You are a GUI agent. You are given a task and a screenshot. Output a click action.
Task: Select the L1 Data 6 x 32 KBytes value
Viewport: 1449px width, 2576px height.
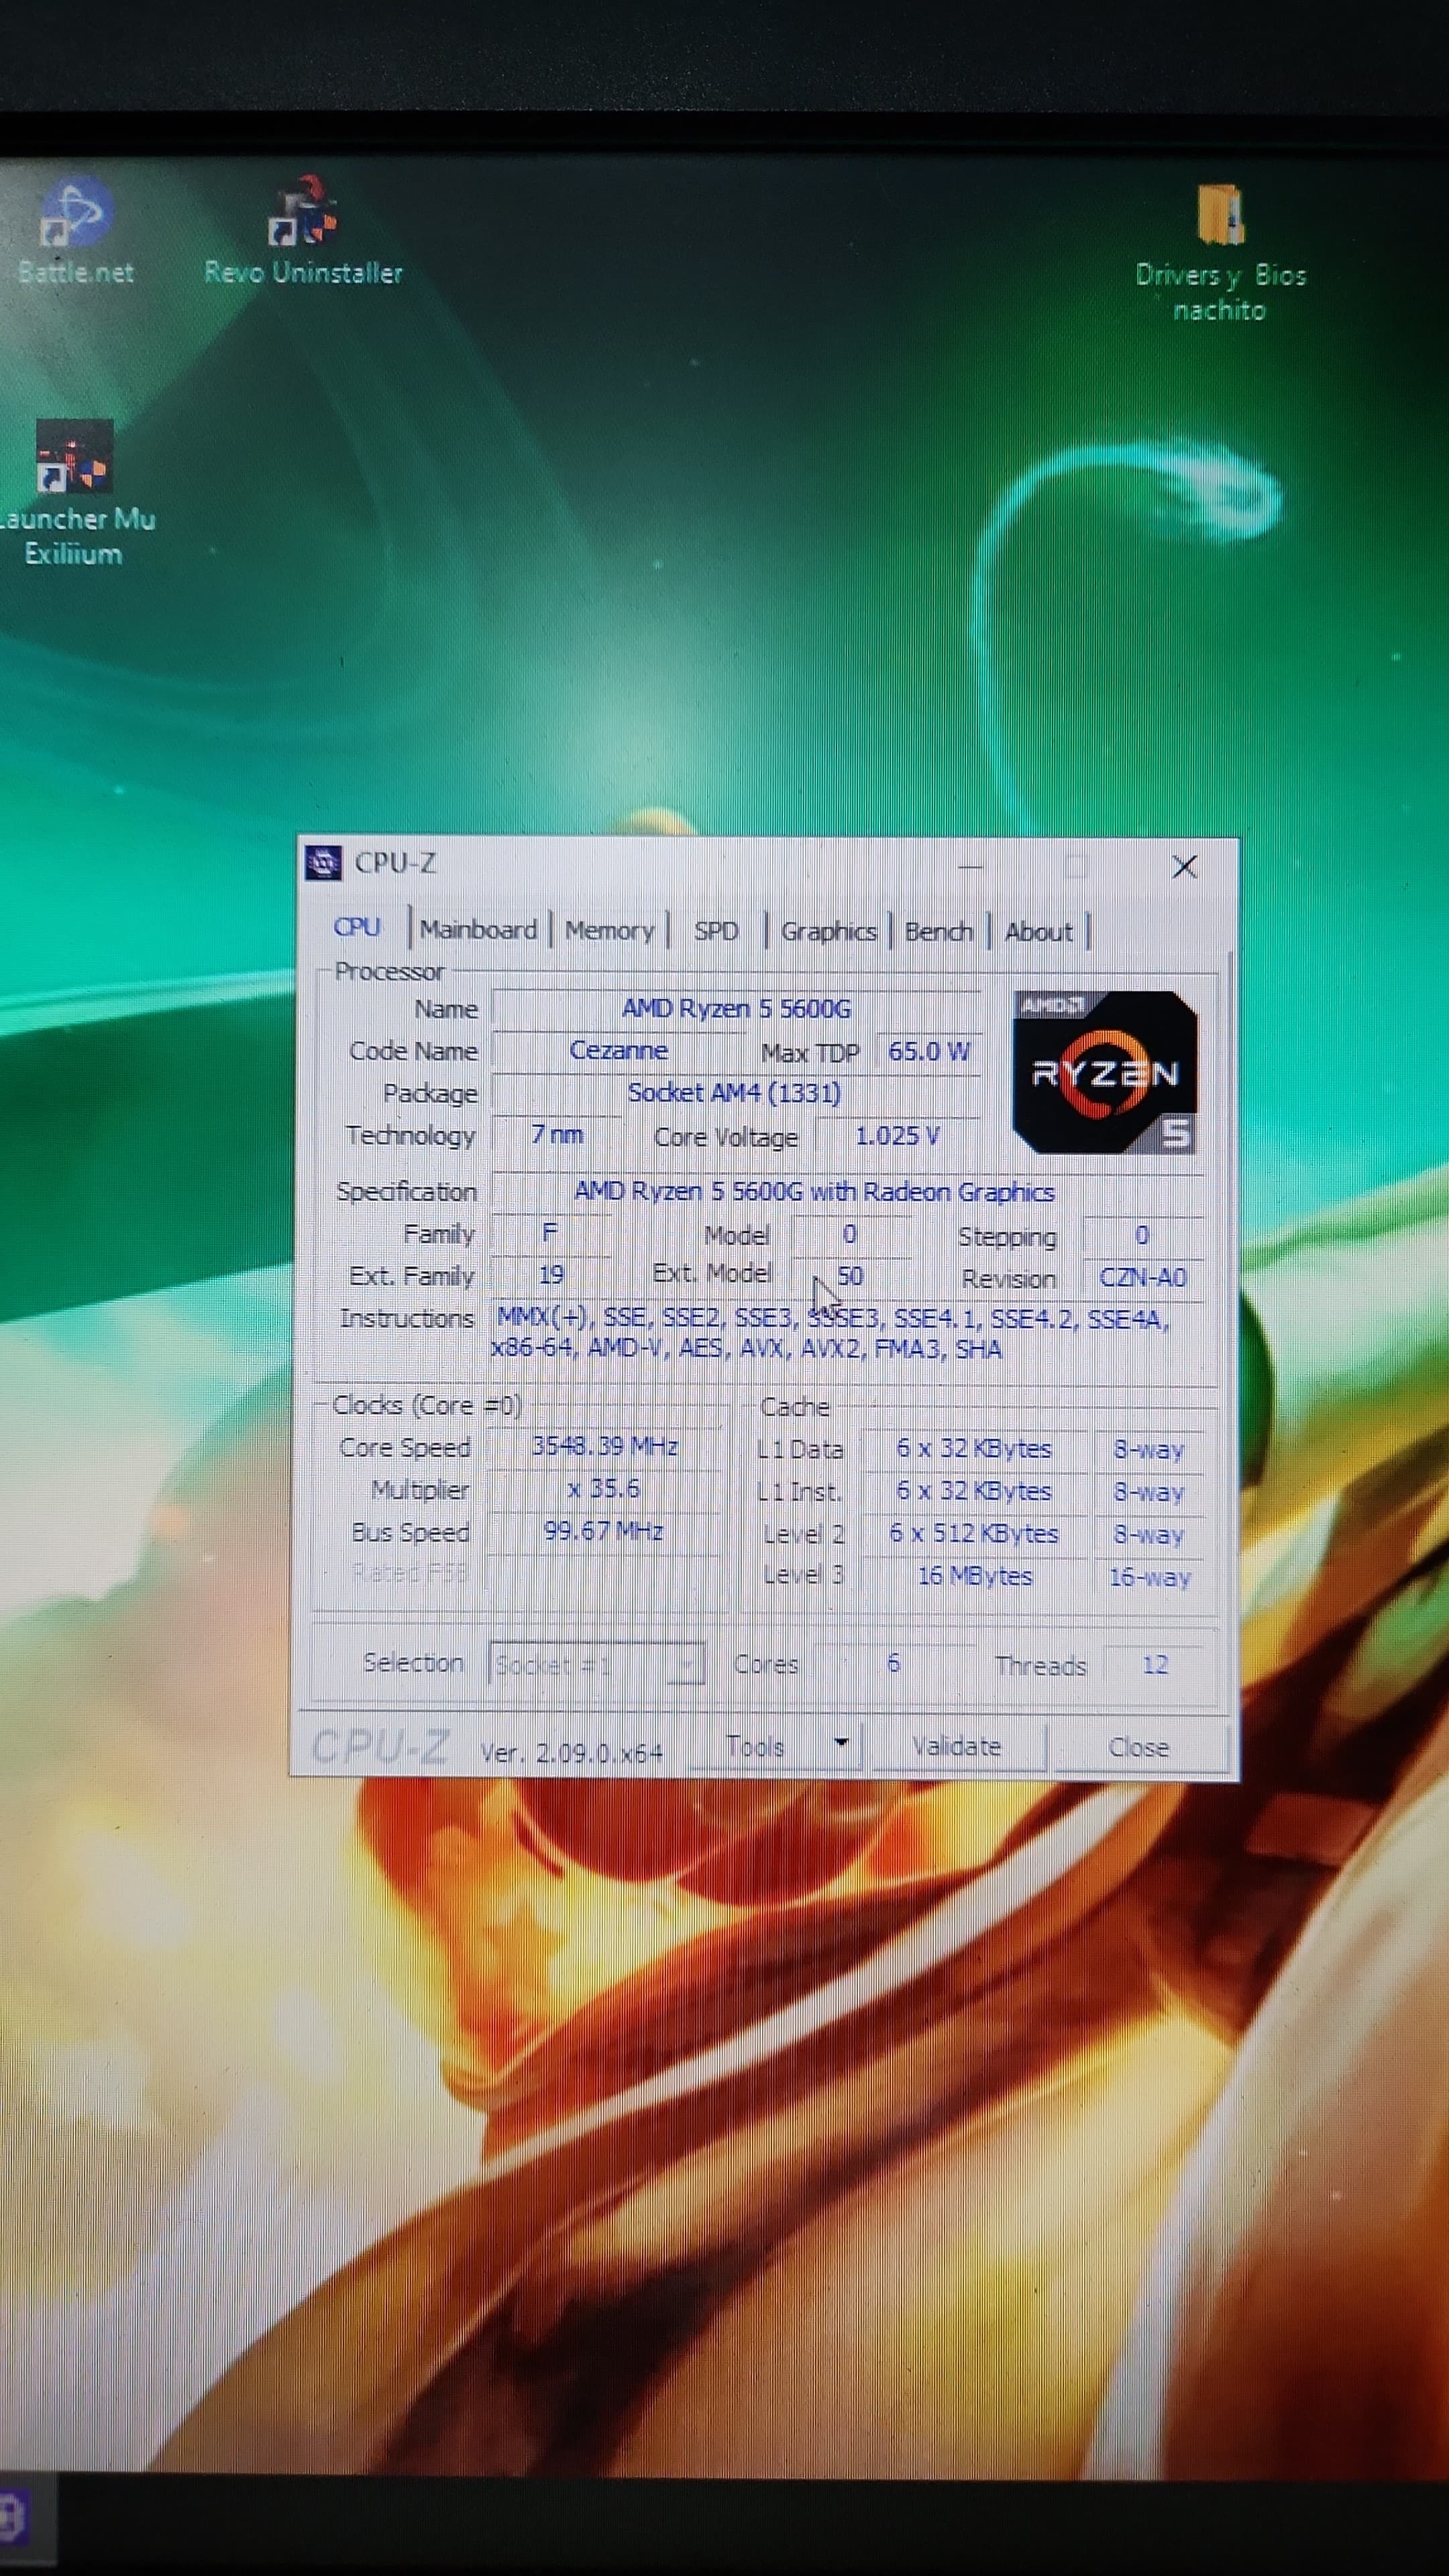[975, 1448]
